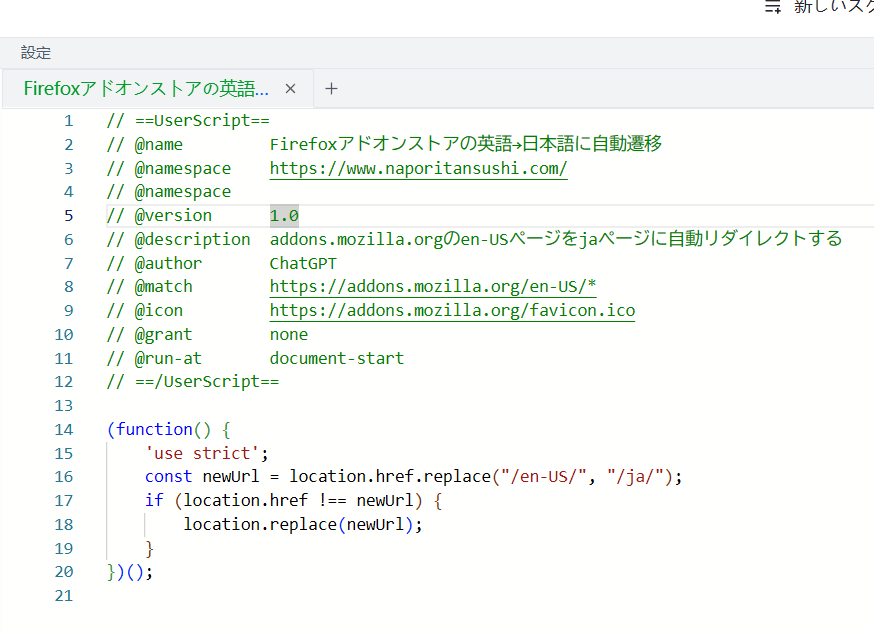Click line number 1 in the gutter

point(69,121)
